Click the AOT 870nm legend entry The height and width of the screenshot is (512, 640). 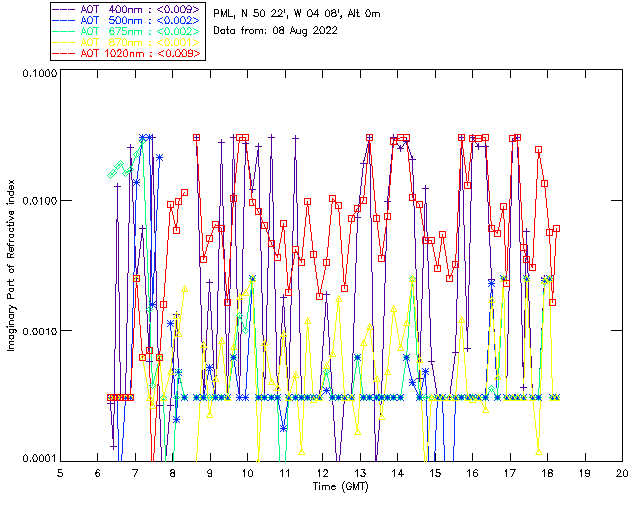[127, 42]
